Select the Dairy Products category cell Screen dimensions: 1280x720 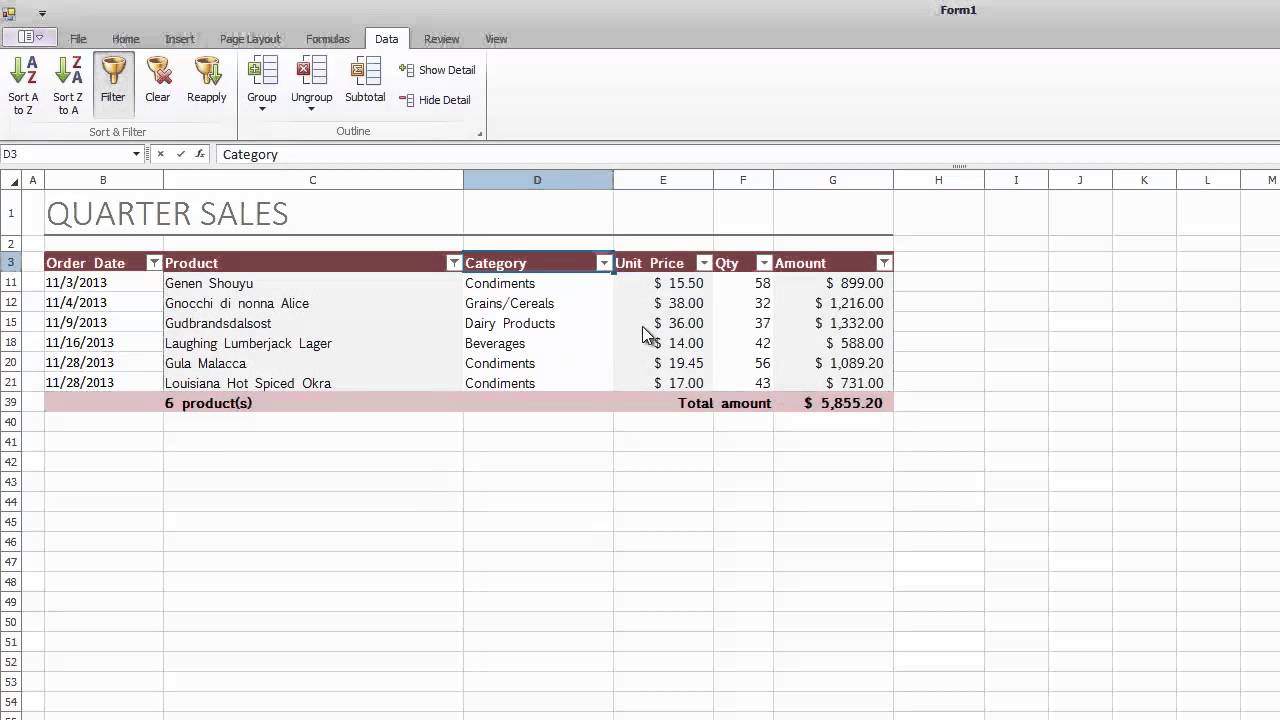pos(538,323)
